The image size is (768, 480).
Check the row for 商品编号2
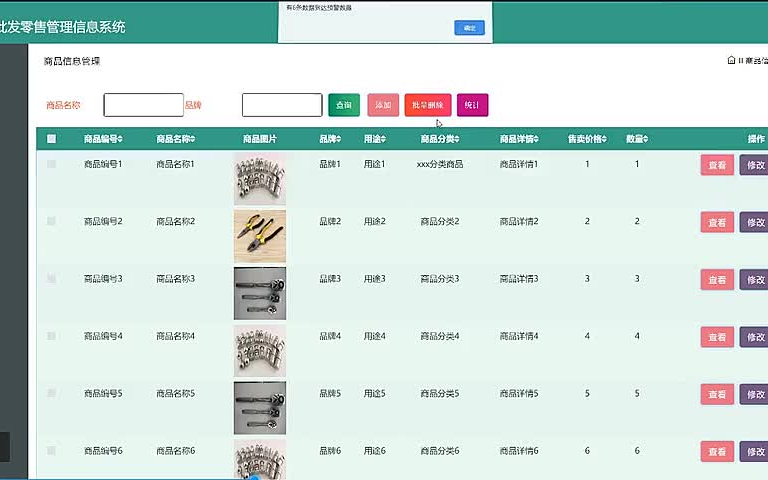[51, 221]
